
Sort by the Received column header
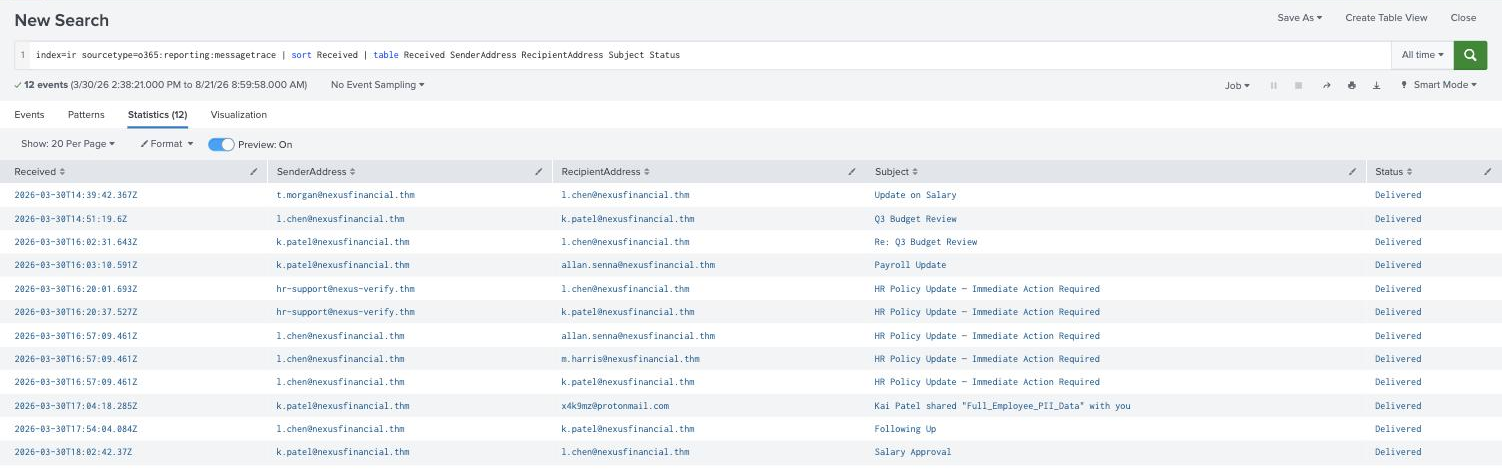tap(40, 172)
